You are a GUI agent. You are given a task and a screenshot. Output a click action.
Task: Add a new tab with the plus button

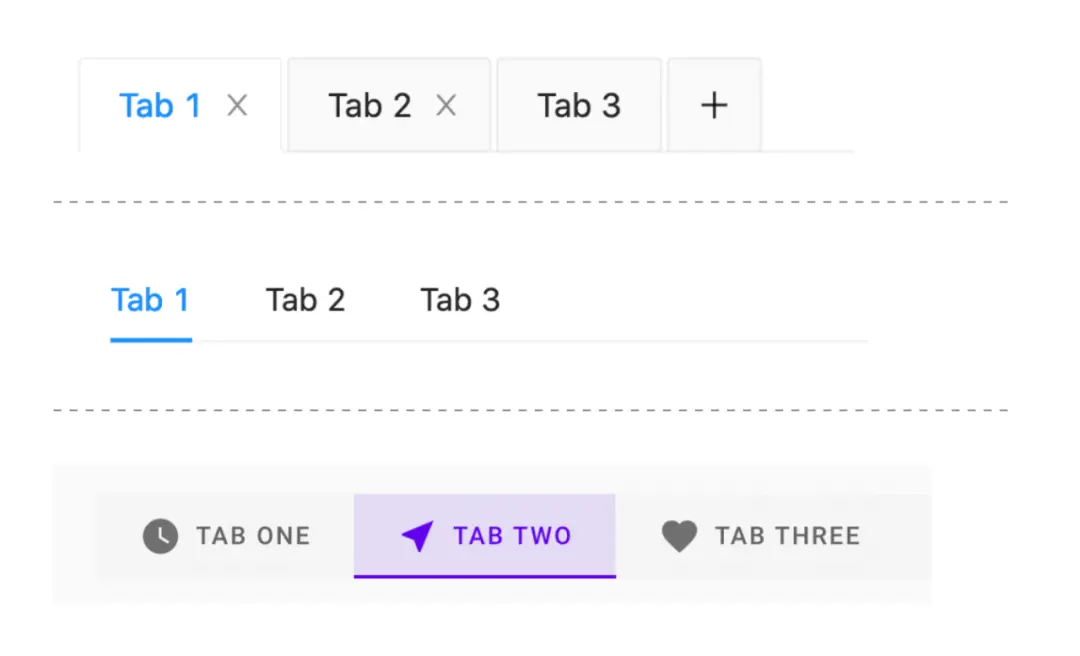point(714,105)
